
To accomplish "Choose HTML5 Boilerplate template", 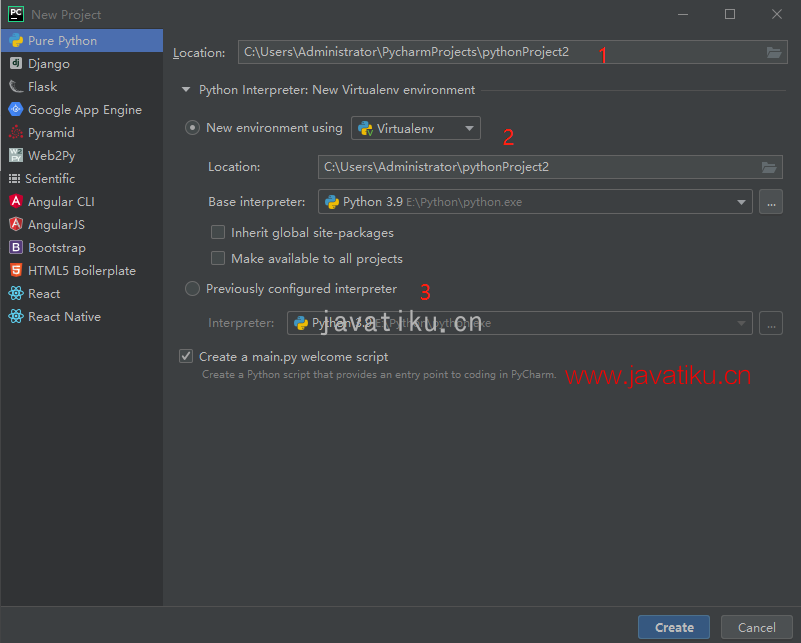I will coord(82,271).
